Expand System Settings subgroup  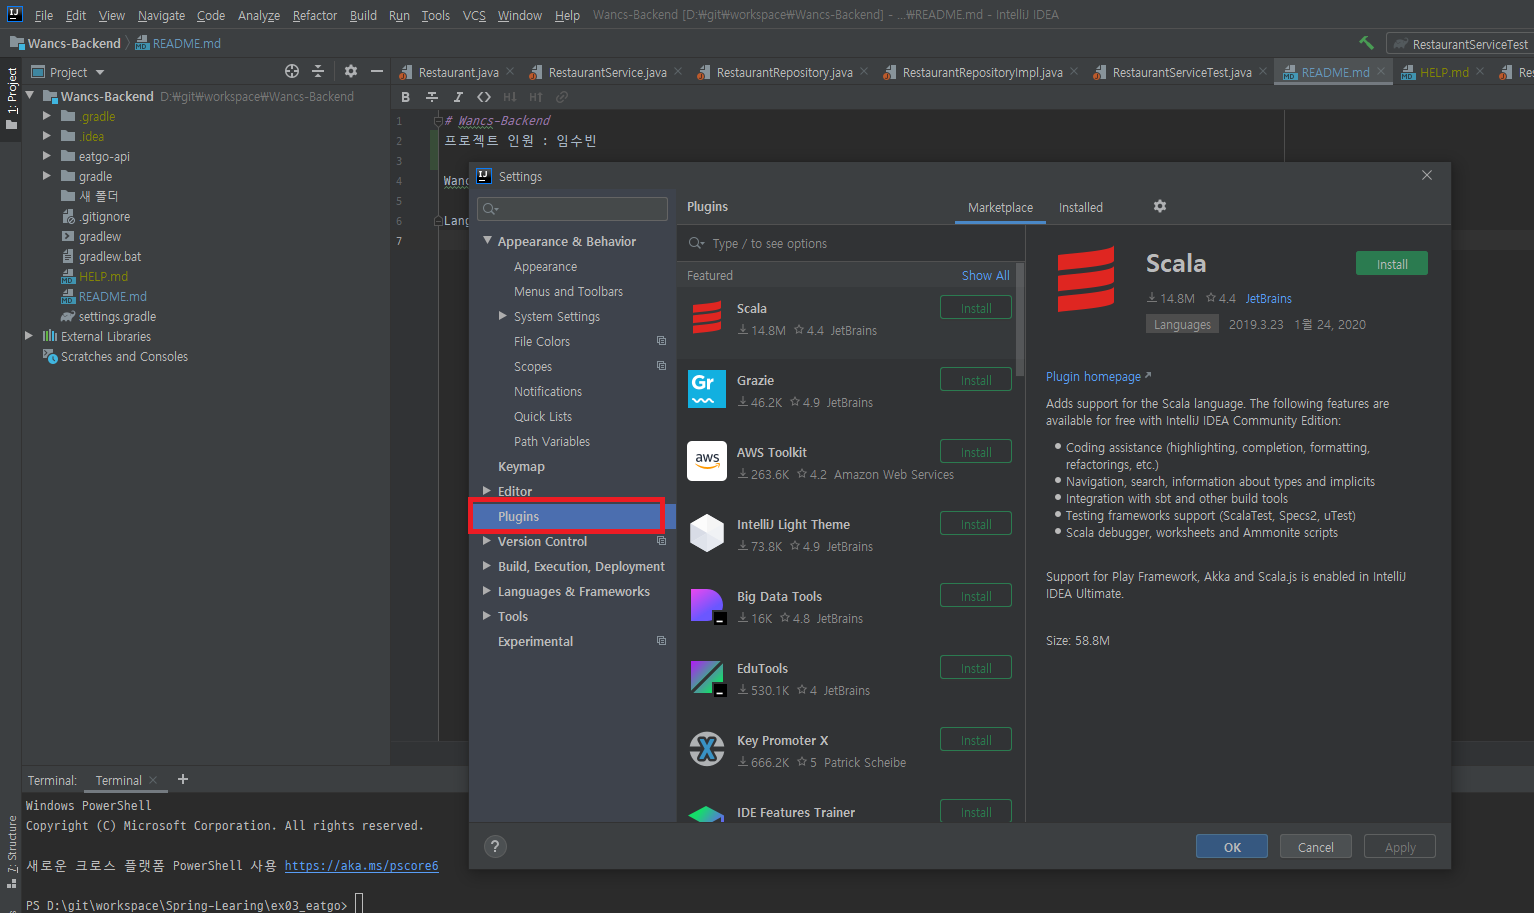click(x=503, y=316)
